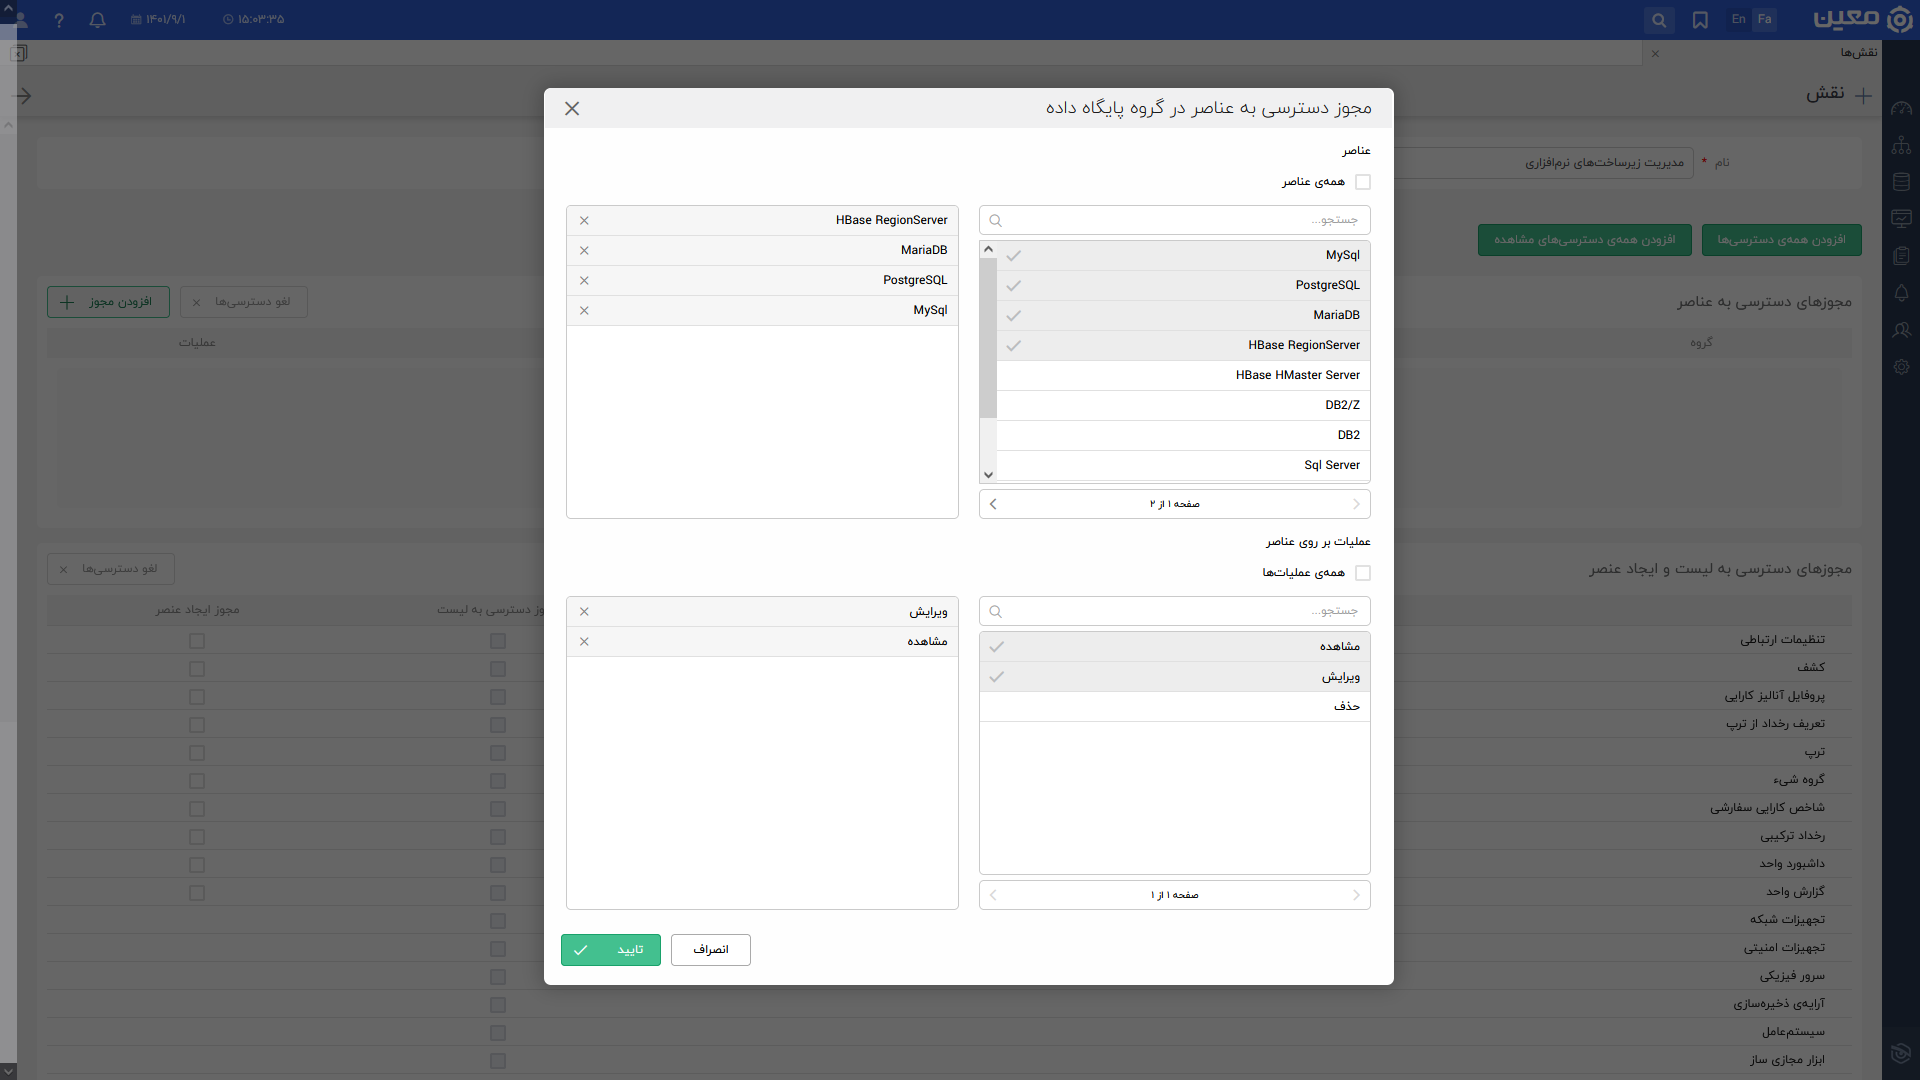The height and width of the screenshot is (1080, 1920).
Task: Remove MySql from selected elements list
Action: (584, 310)
